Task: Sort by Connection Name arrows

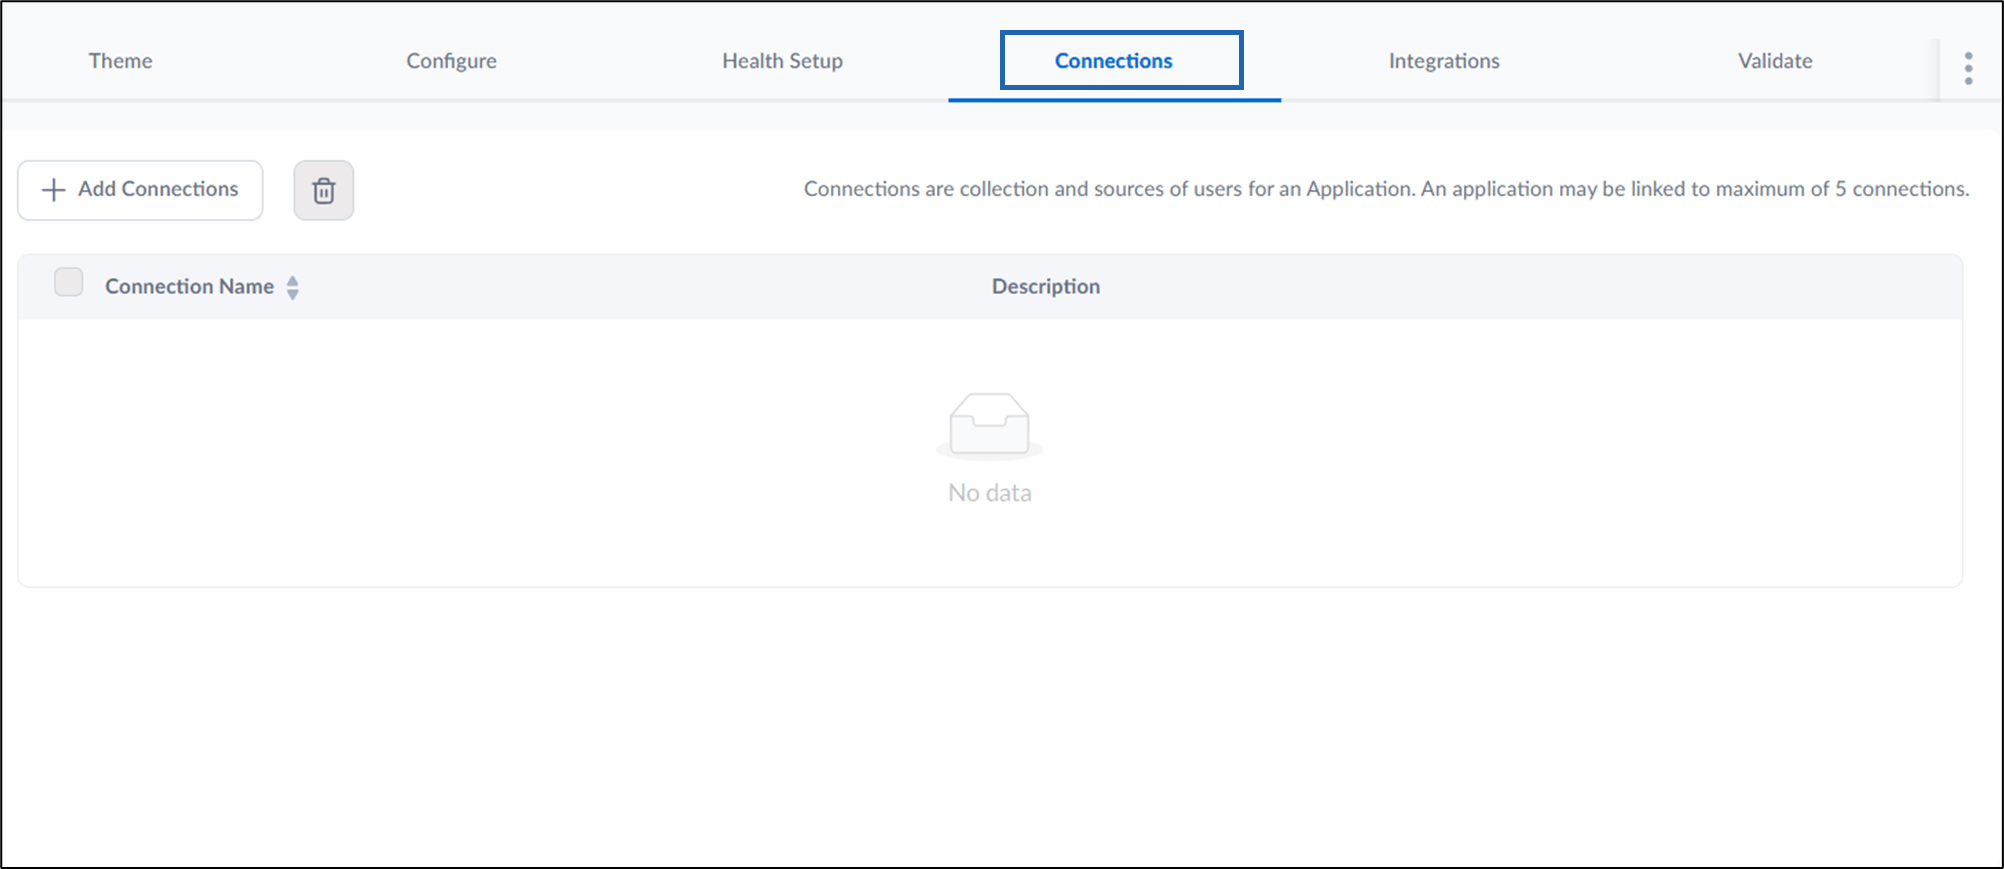Action: [x=292, y=287]
